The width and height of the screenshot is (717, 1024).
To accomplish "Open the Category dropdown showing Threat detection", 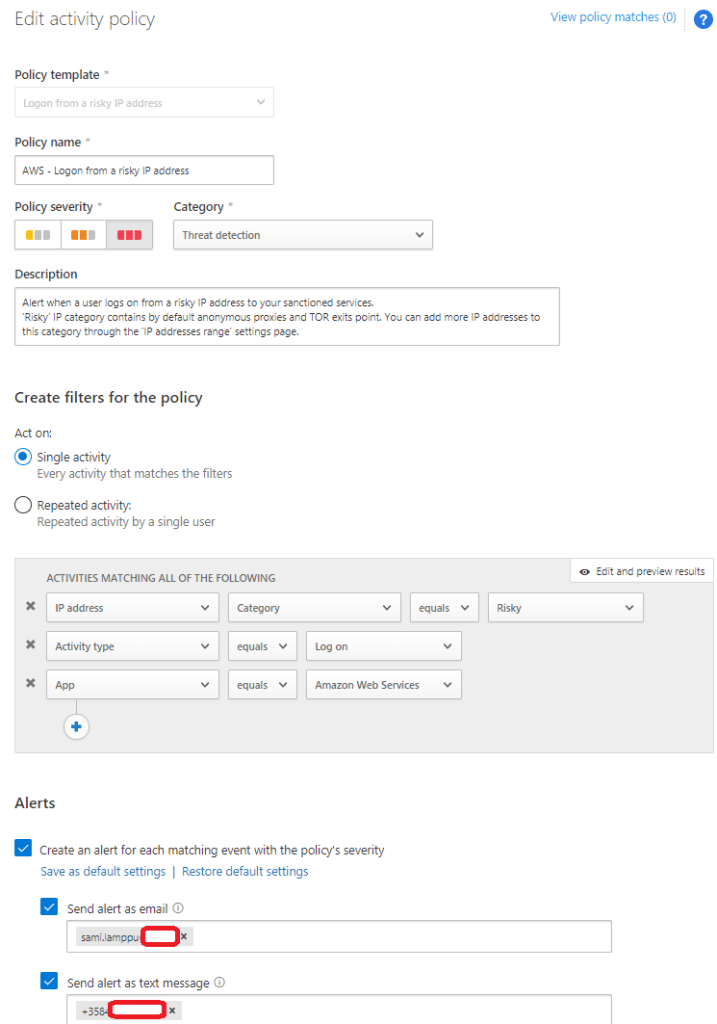I will (302, 235).
